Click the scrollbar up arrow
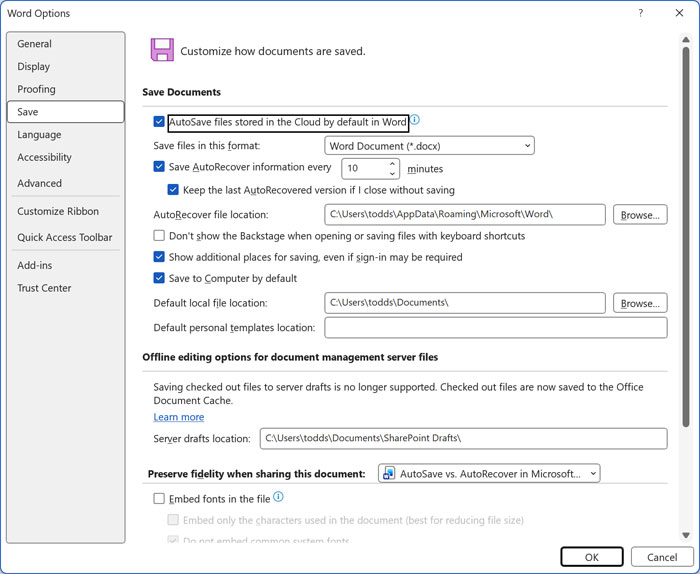Screen dimensions: 700x574 pos(686,40)
